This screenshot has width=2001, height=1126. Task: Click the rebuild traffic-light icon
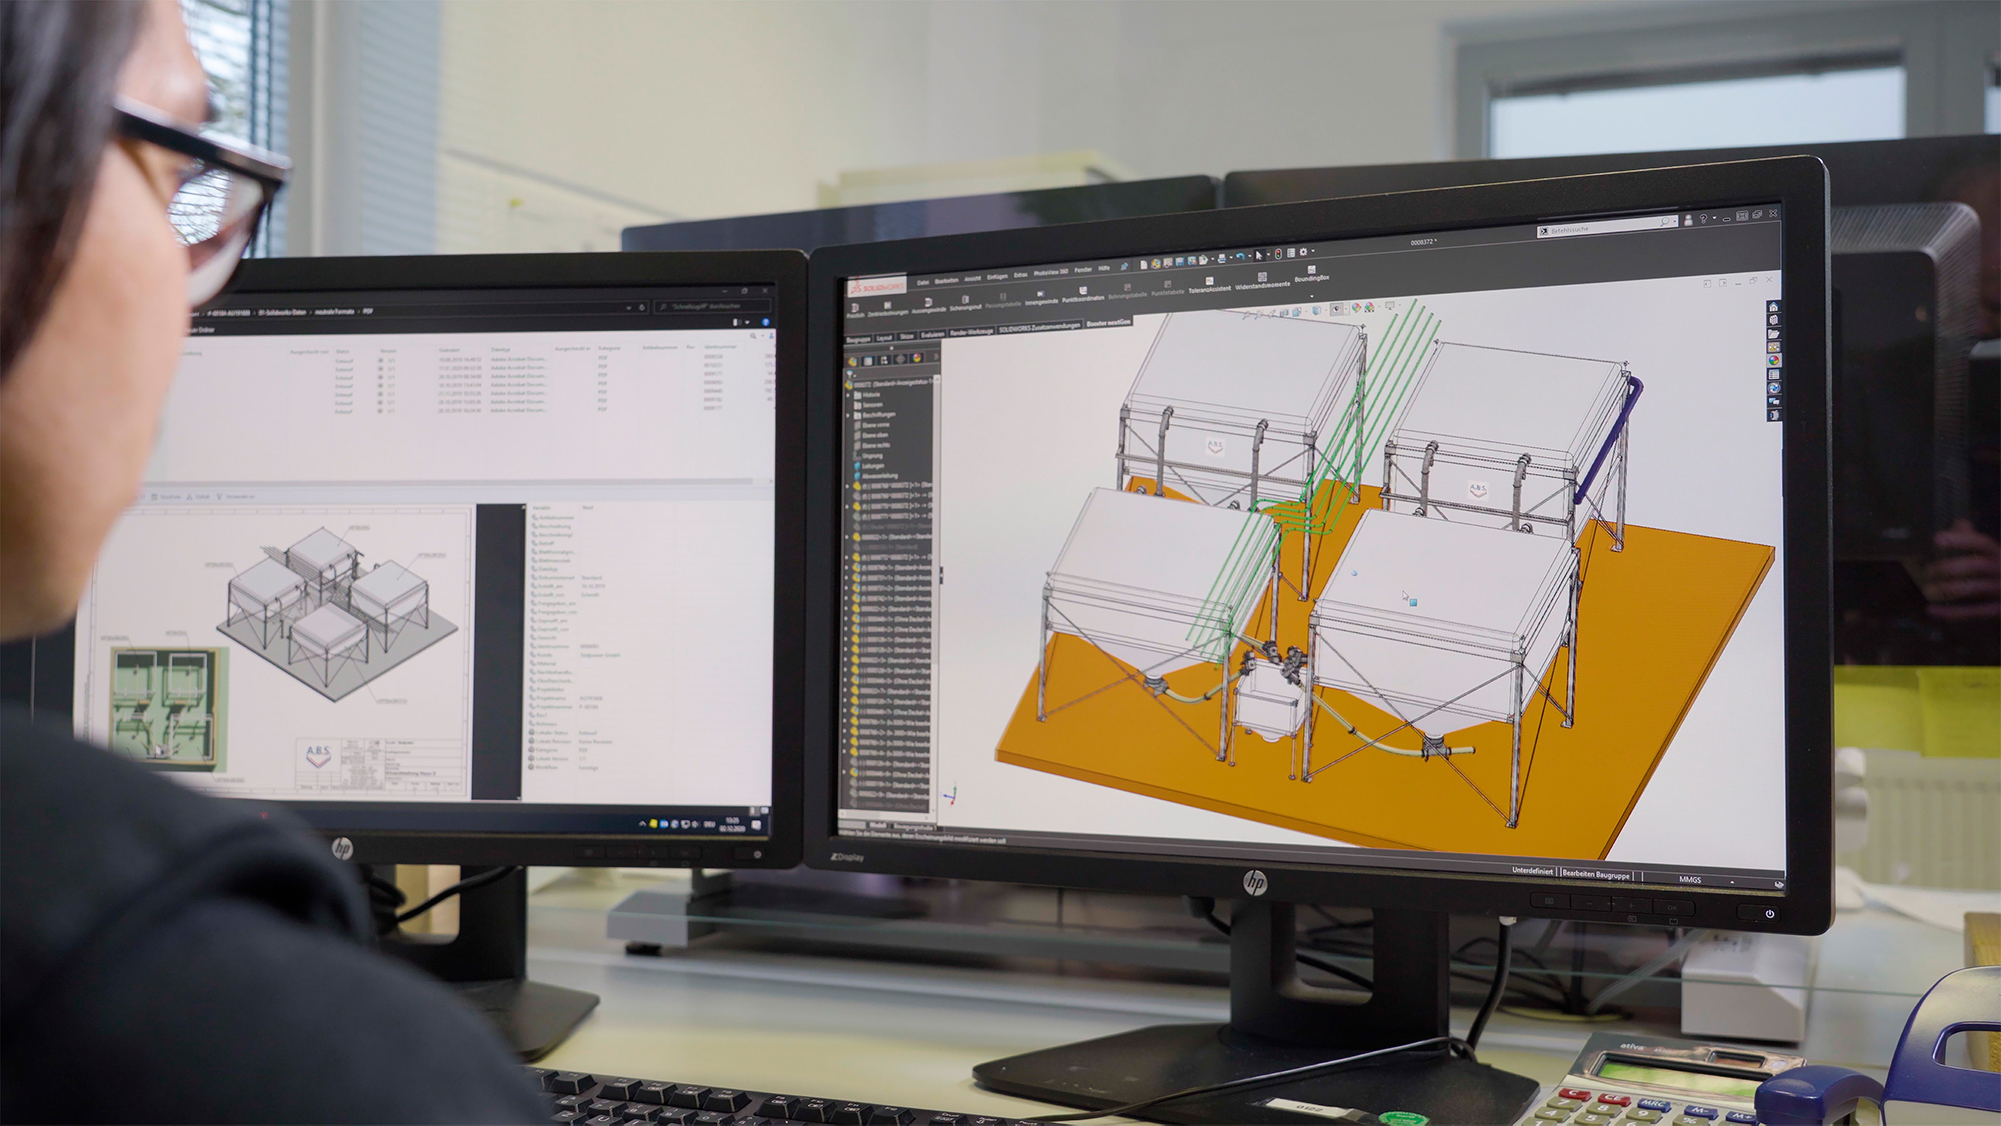coord(1278,254)
